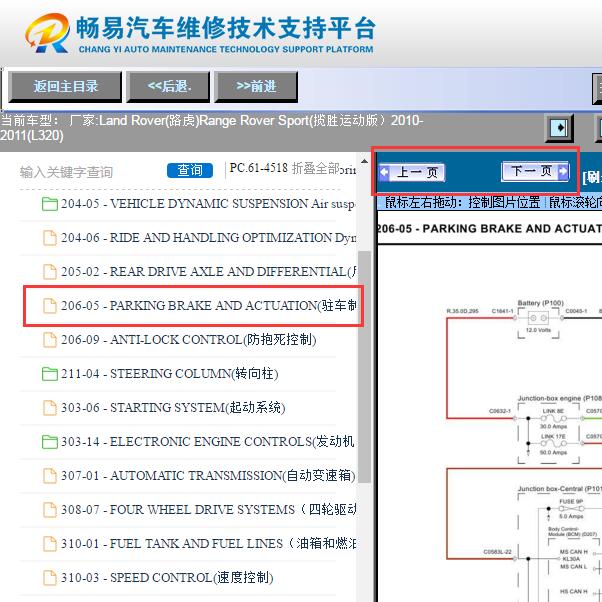Viewport: 602px width, 602px height.
Task: Click document icon for 206-09 Anti-Lock Control
Action: point(50,339)
